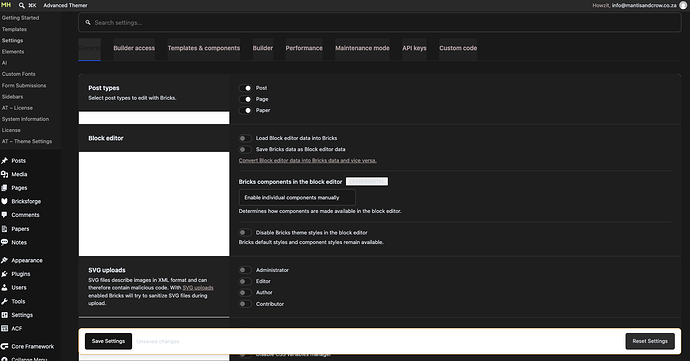Viewport: 690px width, 361px height.
Task: Switch to the General tab
Action: tap(89, 48)
